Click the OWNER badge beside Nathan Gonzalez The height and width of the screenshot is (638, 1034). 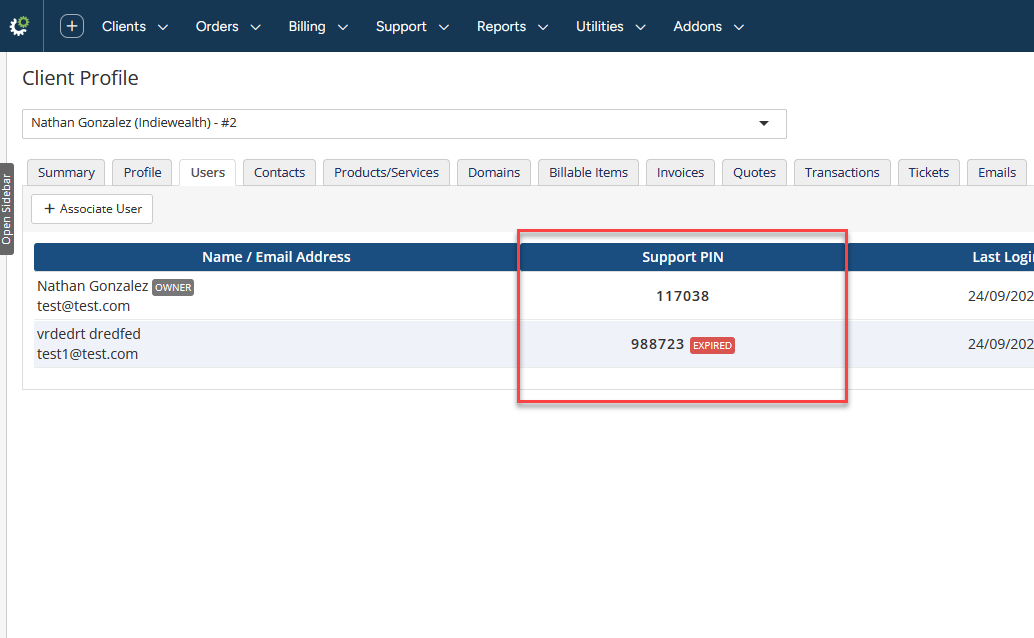[x=173, y=288]
